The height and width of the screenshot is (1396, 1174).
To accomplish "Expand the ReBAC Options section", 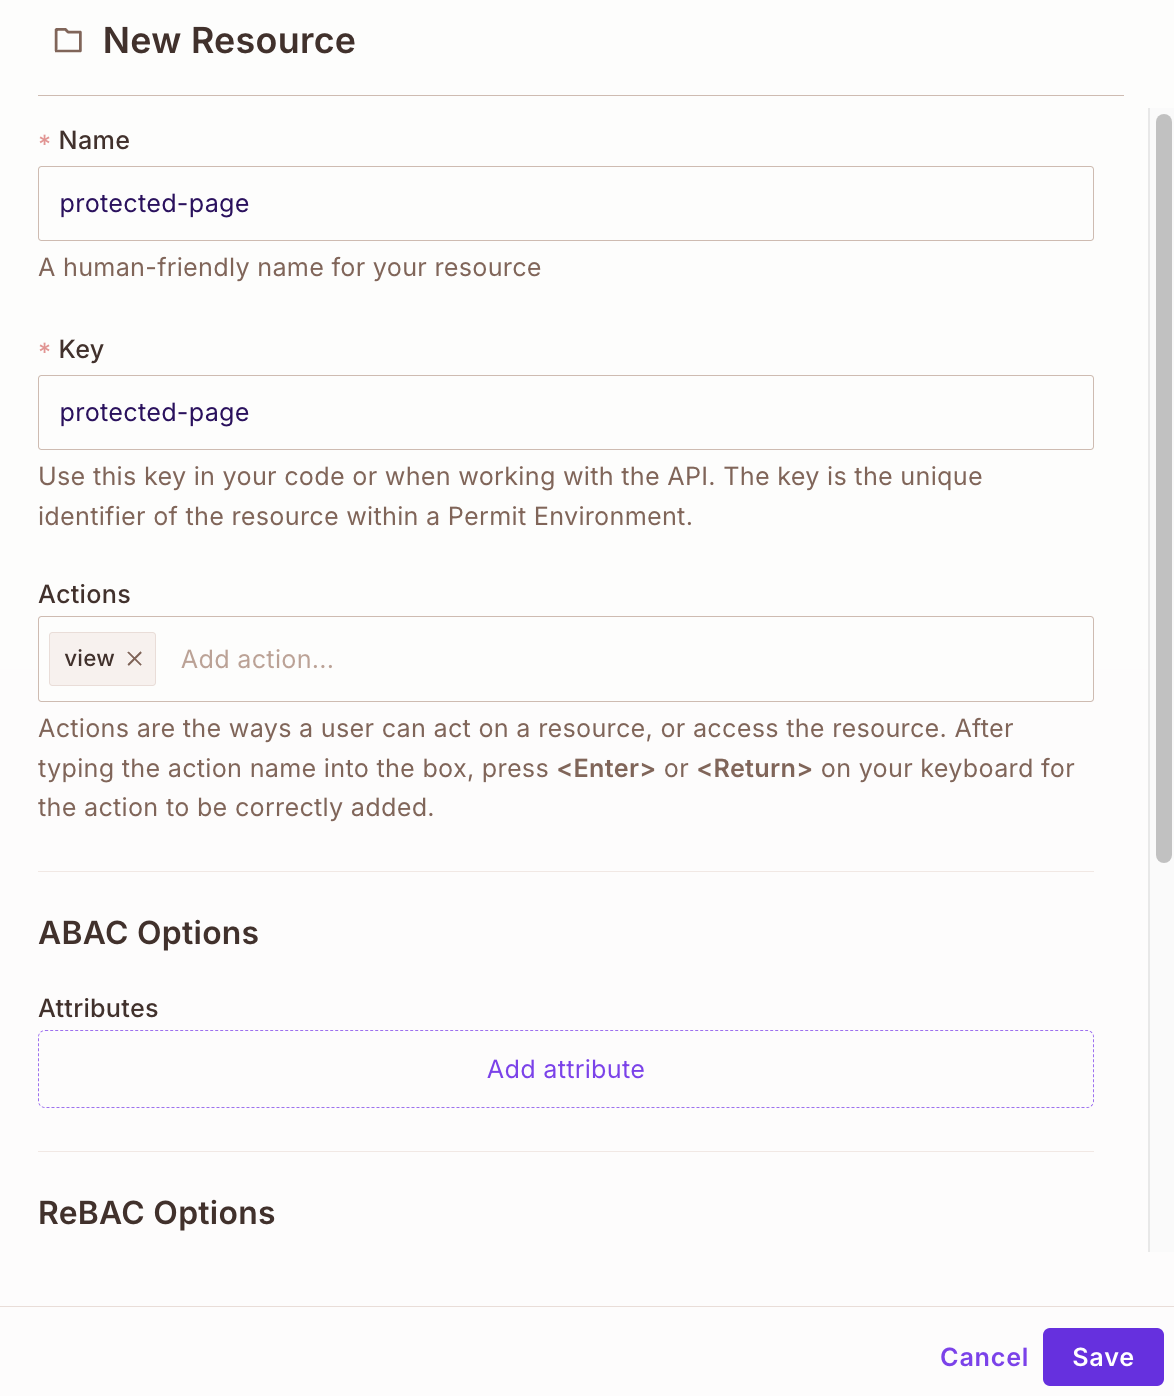I will point(156,1212).
